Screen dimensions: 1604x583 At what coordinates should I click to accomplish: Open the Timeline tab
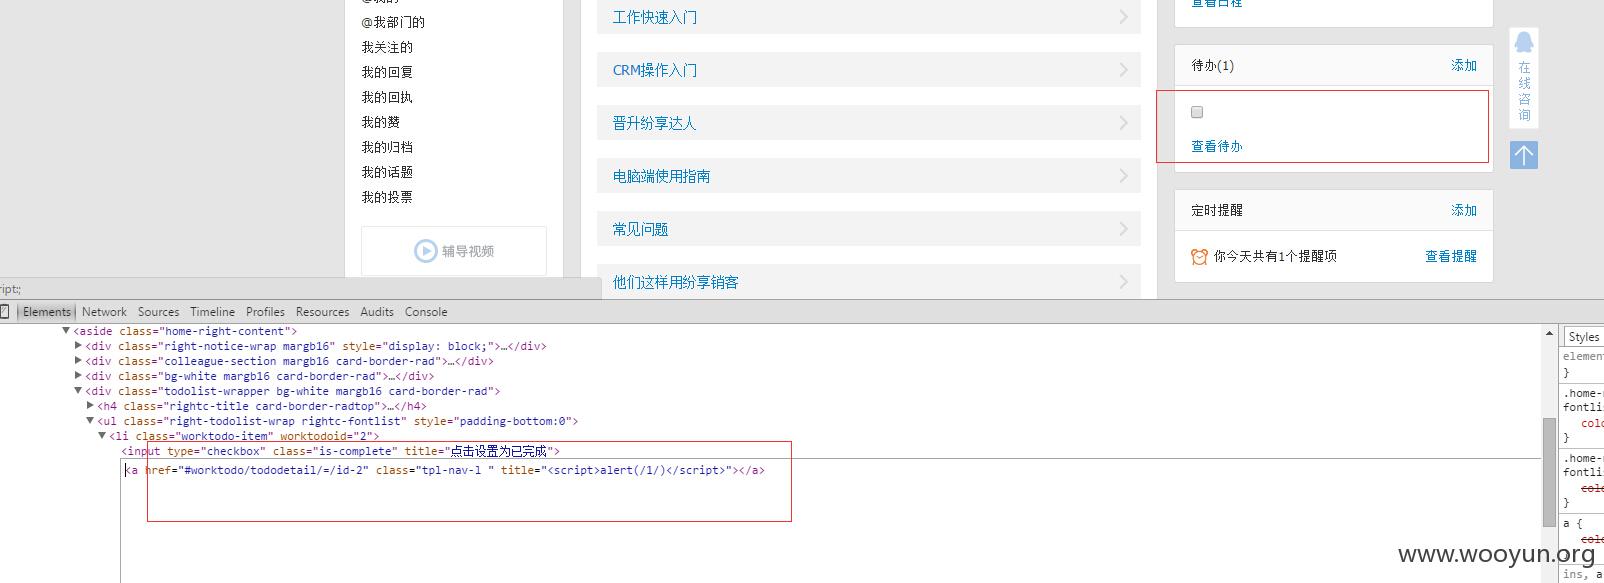[212, 312]
